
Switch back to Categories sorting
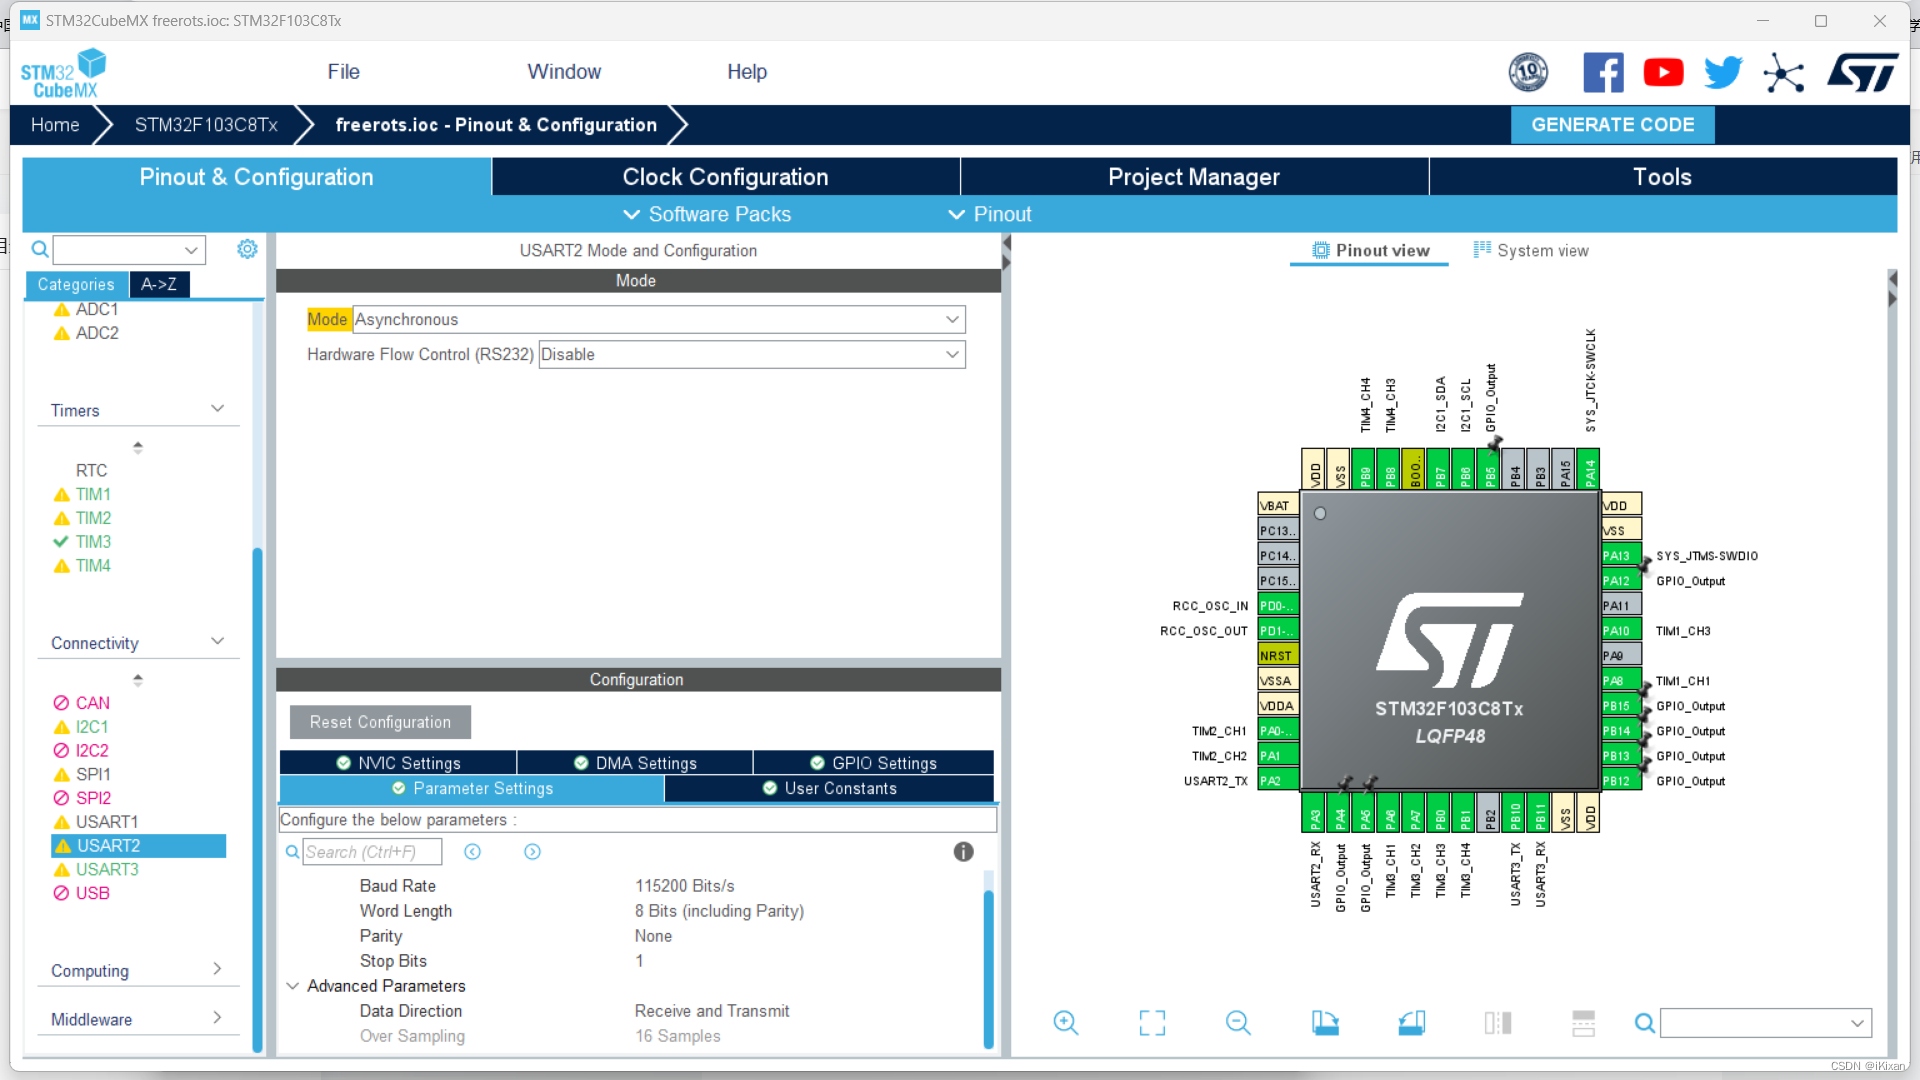pos(75,284)
